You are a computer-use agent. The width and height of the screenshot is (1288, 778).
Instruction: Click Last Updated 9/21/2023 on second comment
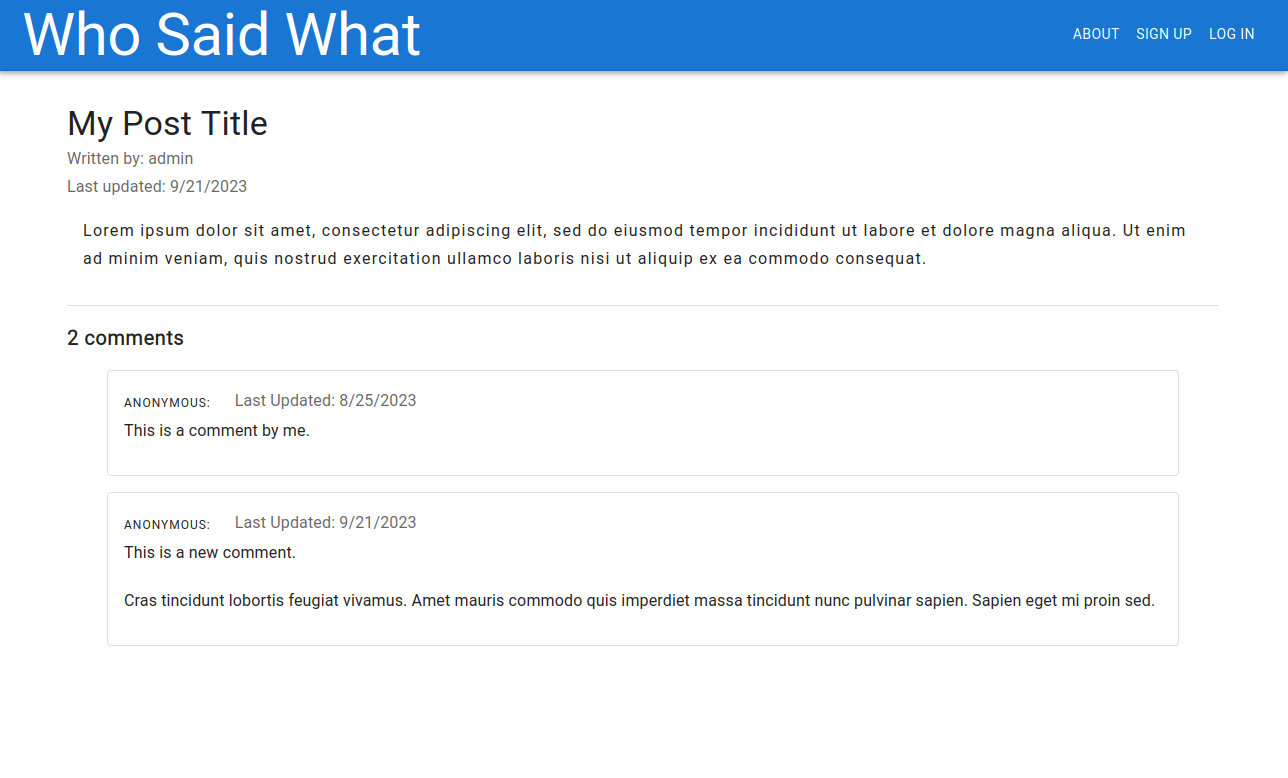325,522
